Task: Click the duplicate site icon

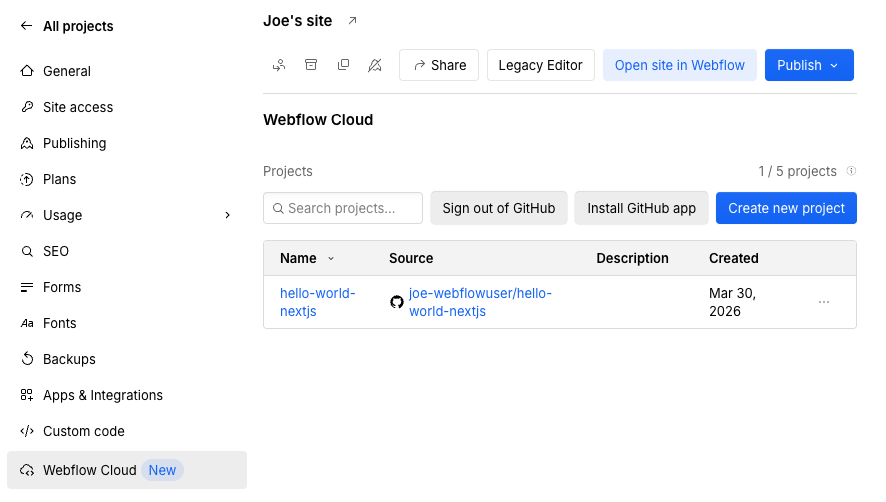Action: click(x=343, y=65)
